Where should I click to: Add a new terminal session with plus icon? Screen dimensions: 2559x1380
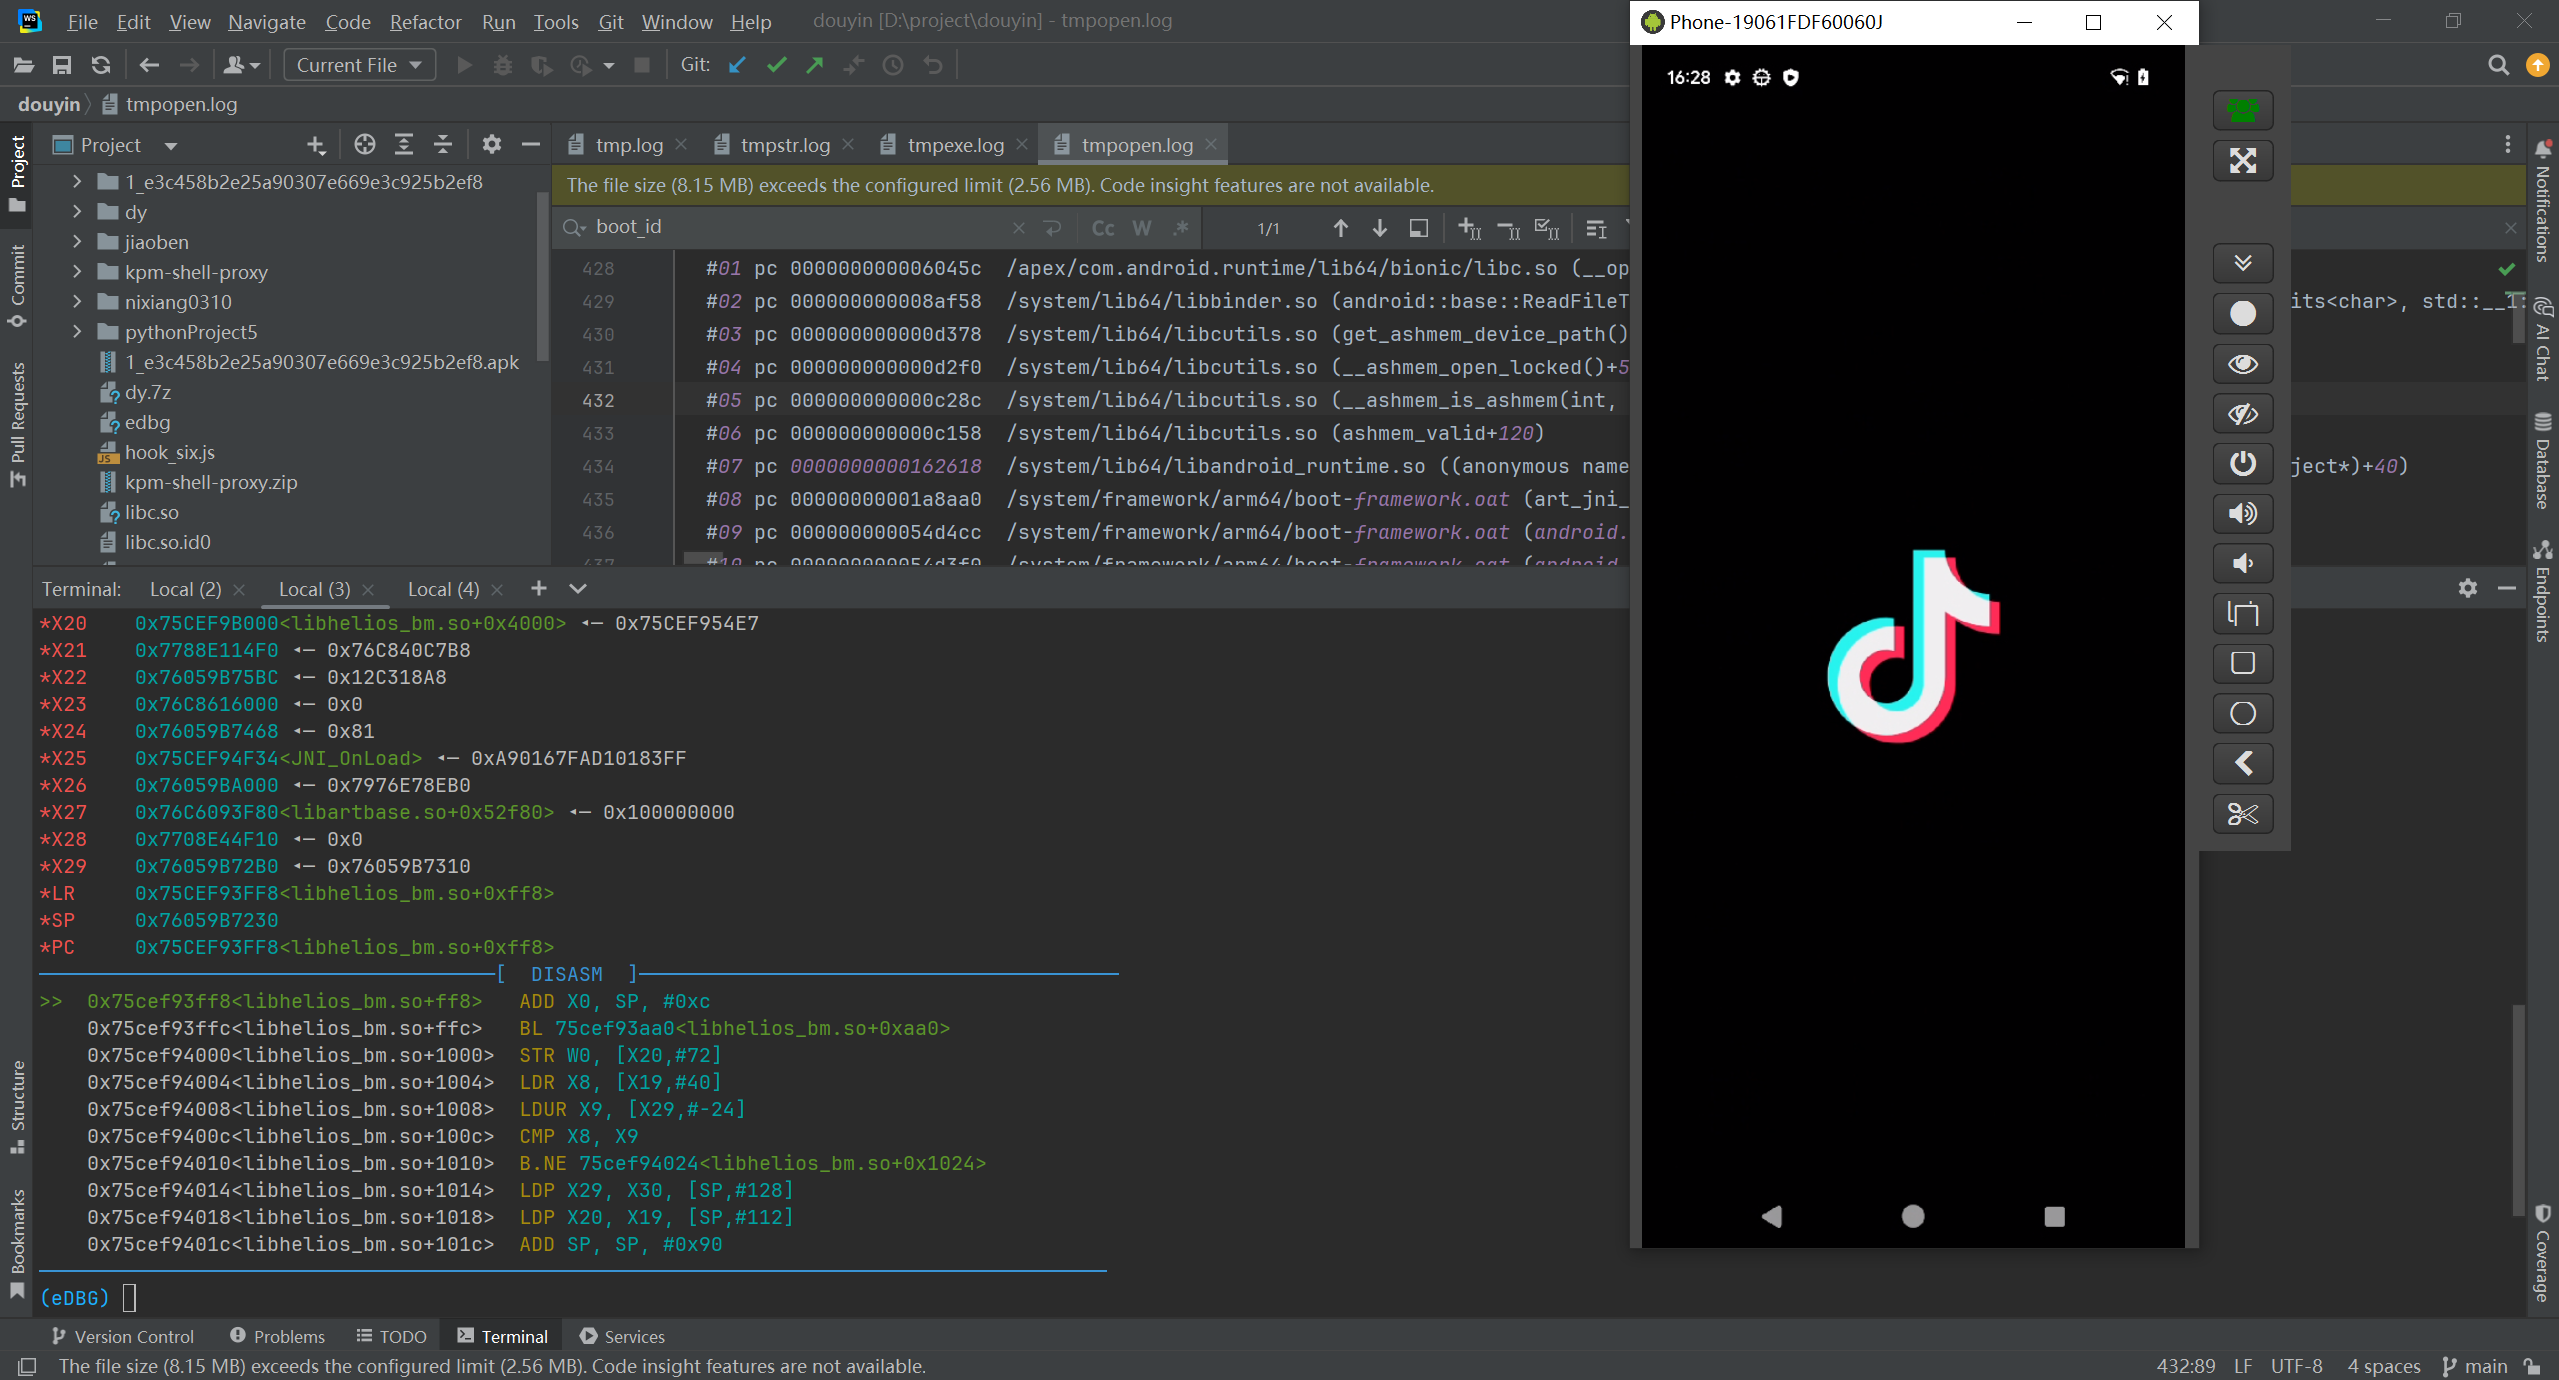(538, 589)
